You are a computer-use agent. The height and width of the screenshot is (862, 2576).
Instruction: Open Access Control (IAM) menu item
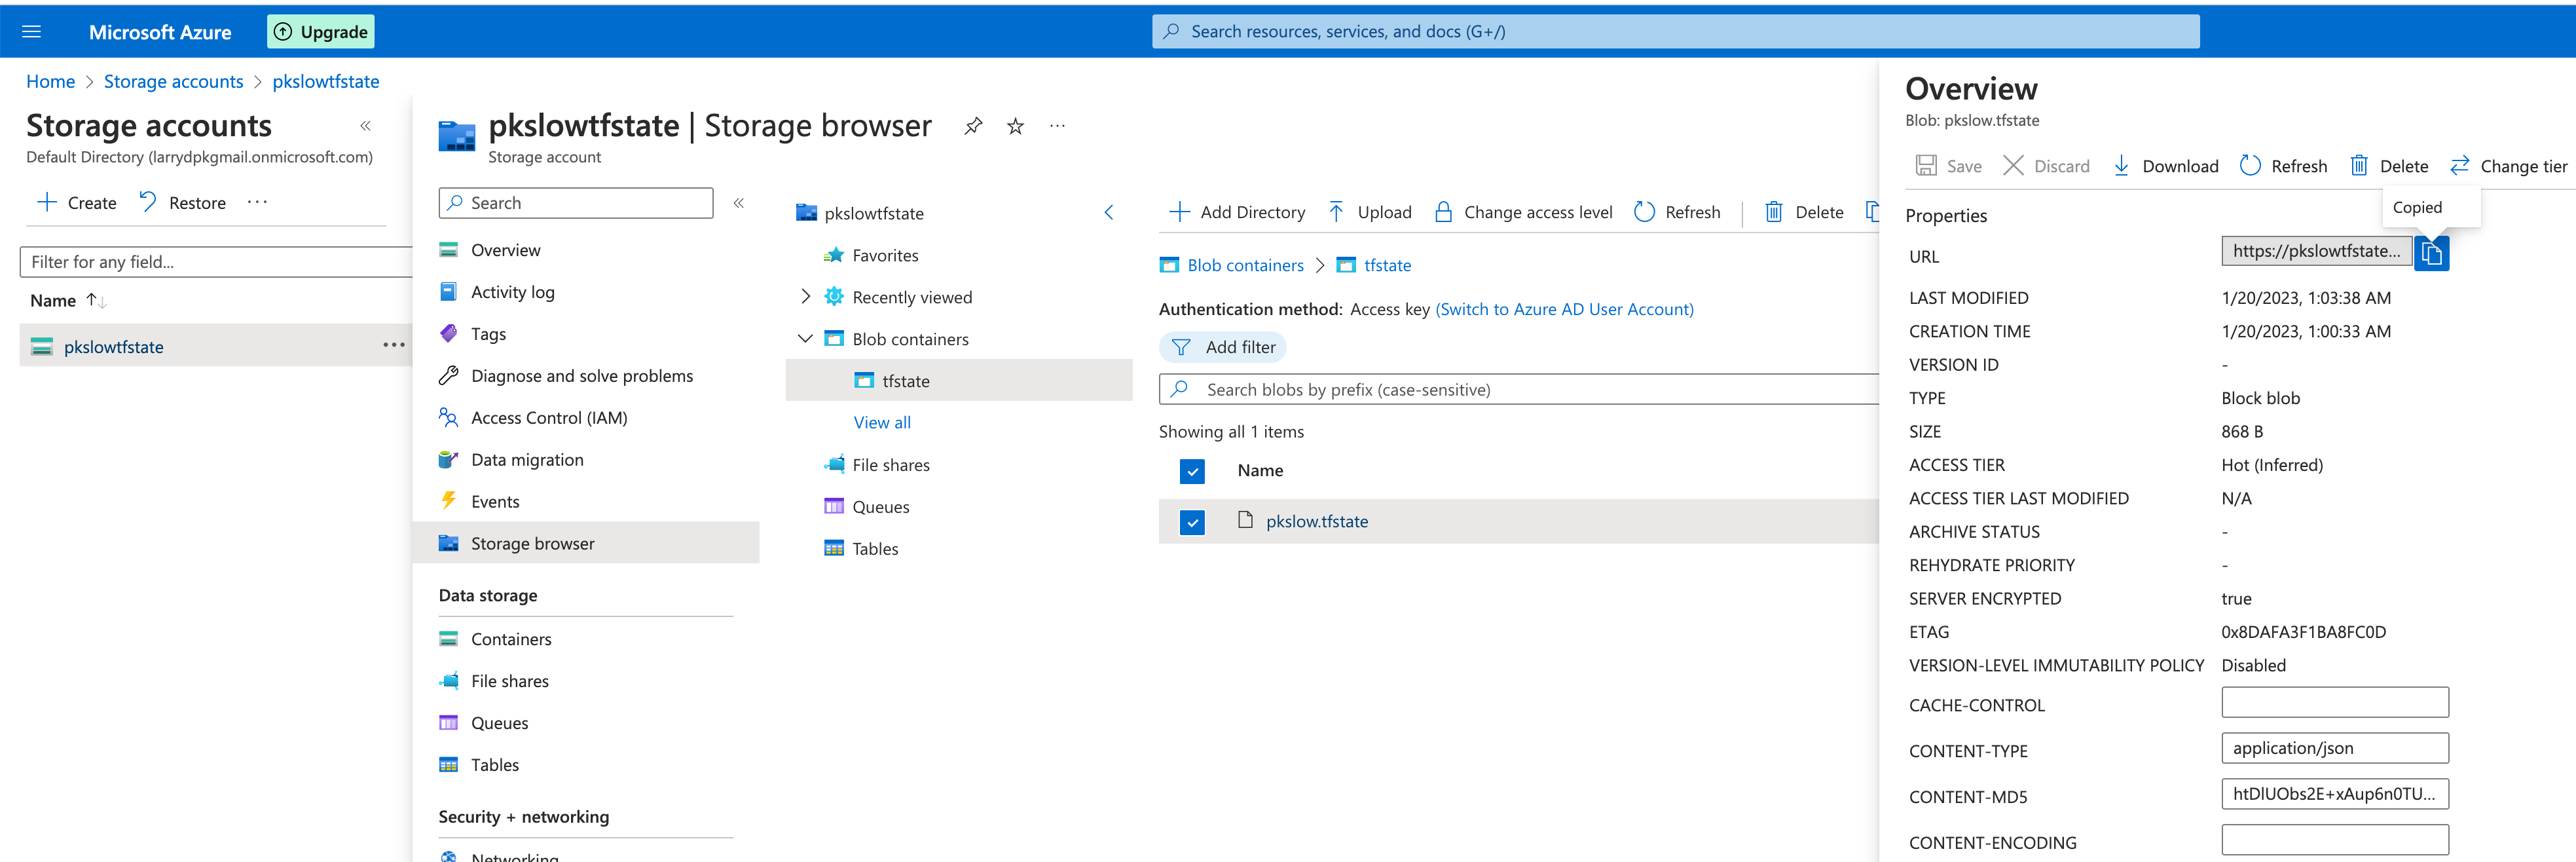tap(548, 418)
